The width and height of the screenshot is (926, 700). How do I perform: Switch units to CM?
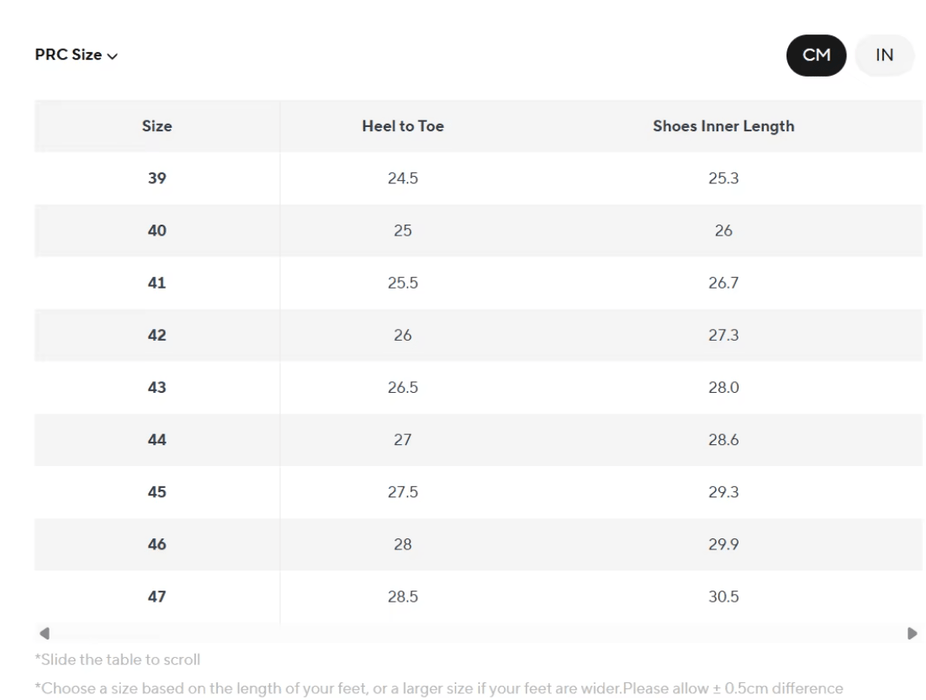click(816, 55)
